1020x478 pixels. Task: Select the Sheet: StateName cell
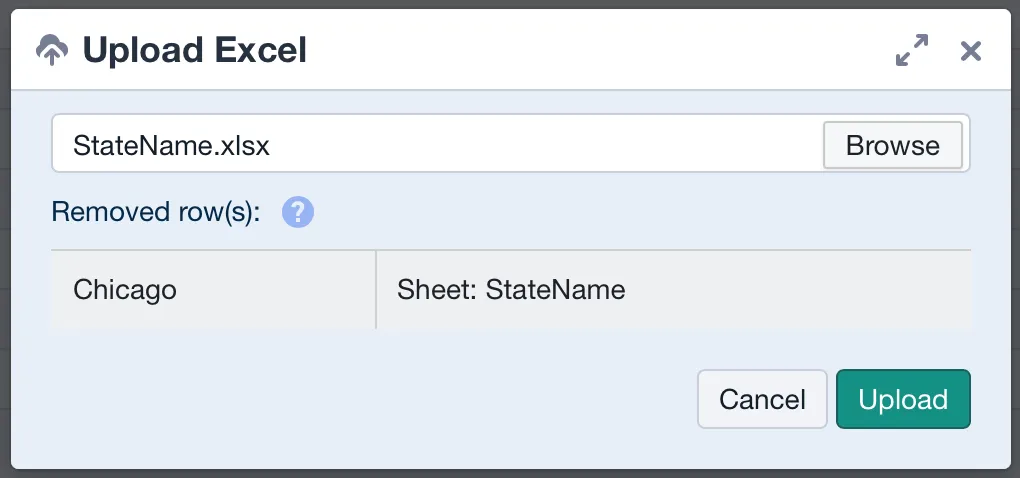pyautogui.click(x=674, y=289)
